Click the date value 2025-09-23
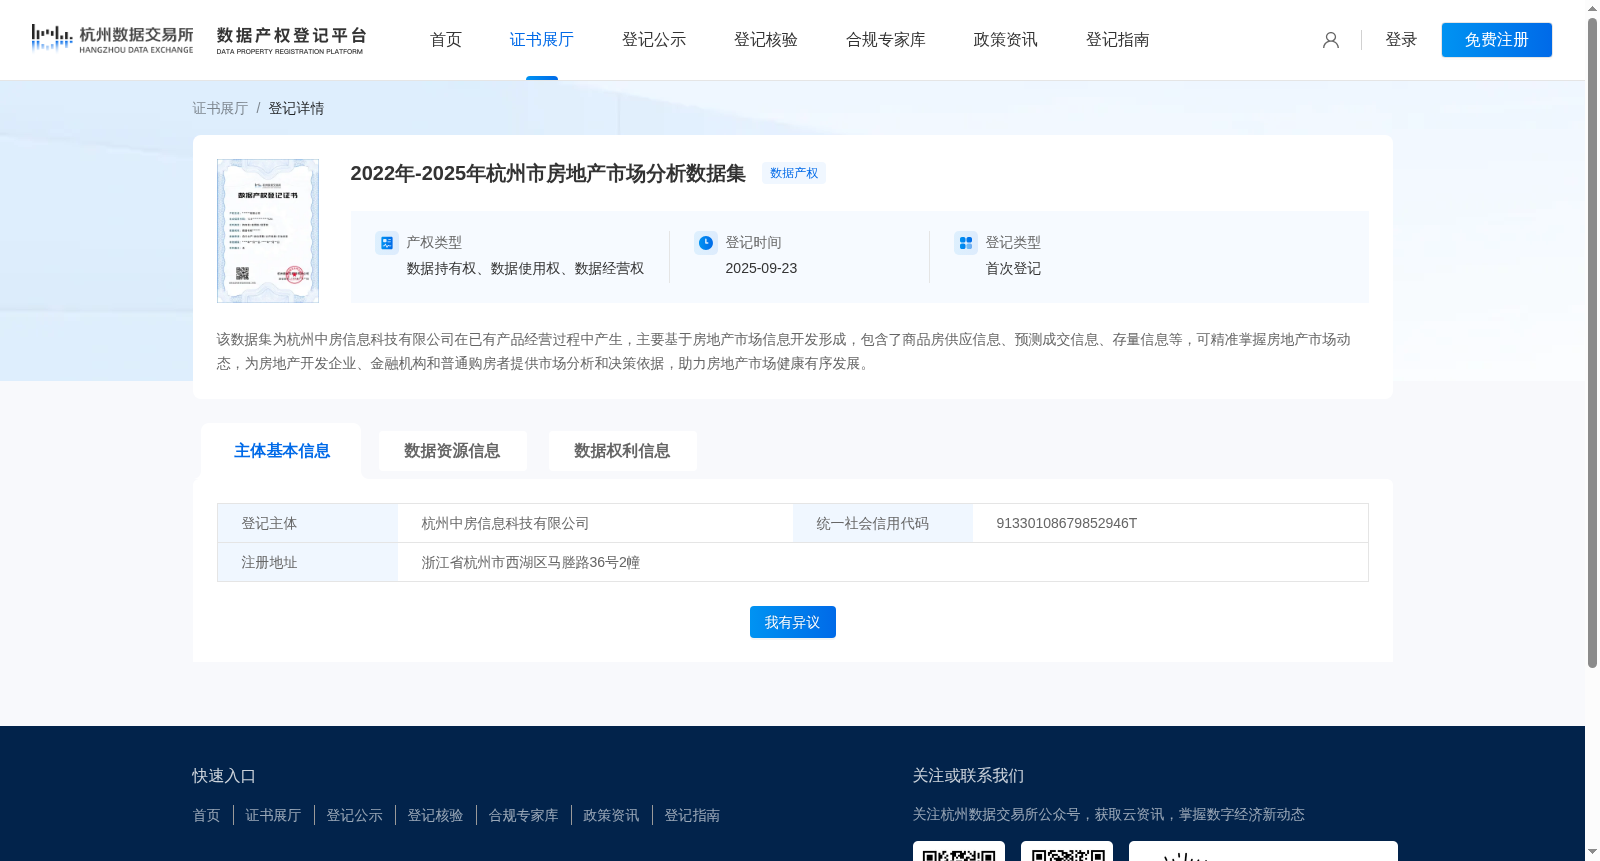 761,268
